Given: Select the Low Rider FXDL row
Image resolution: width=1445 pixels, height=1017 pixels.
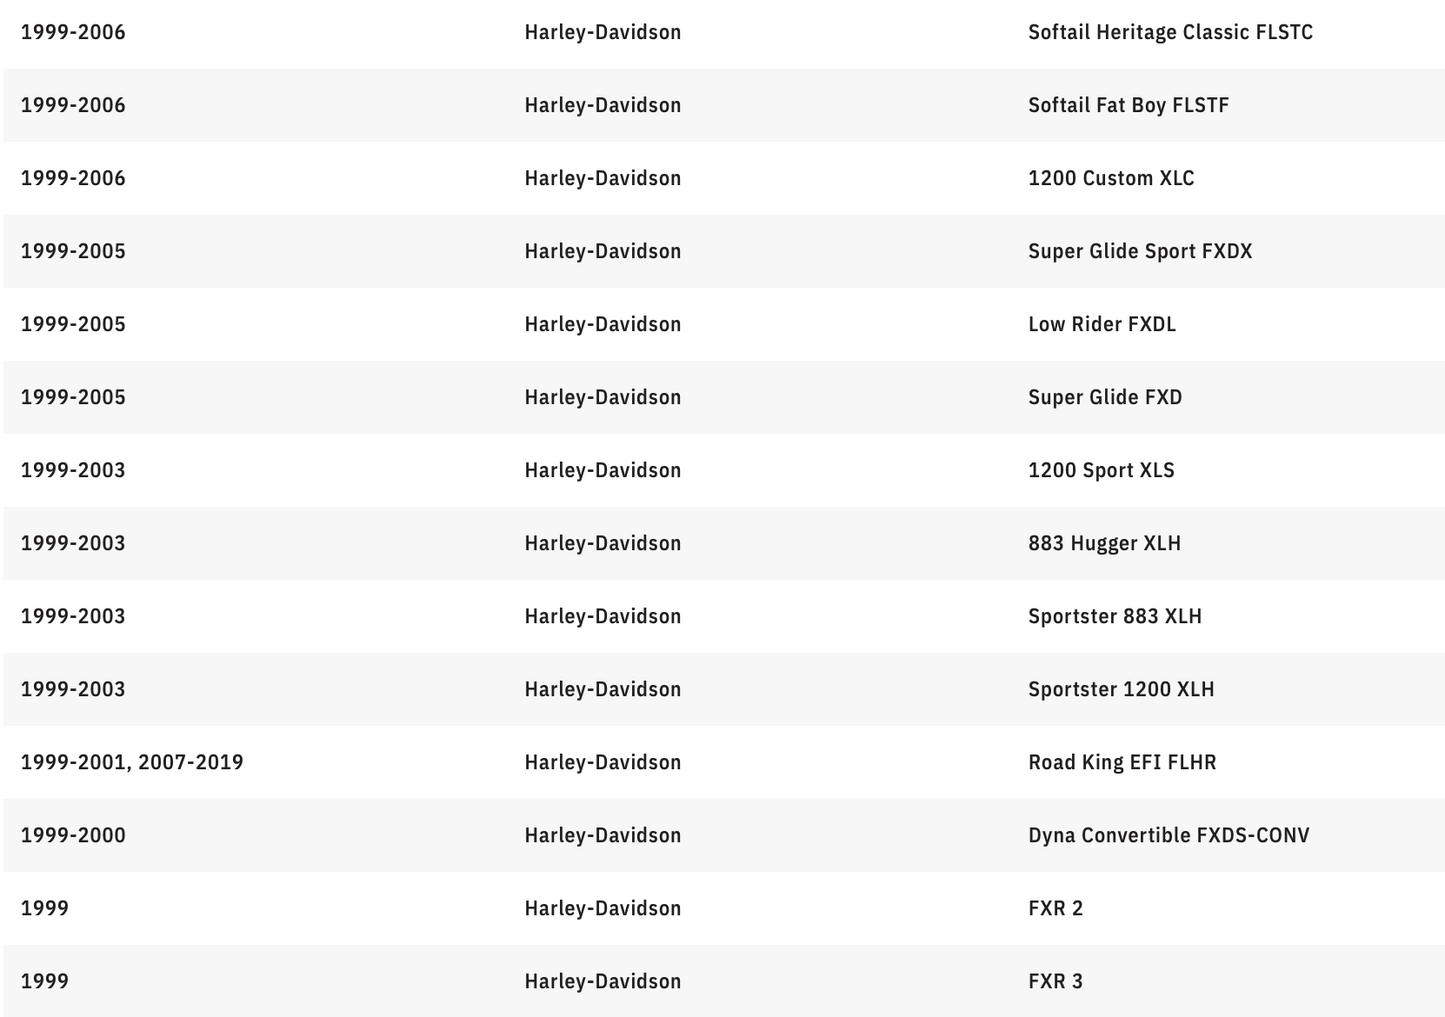Looking at the screenshot, I should click(x=723, y=324).
